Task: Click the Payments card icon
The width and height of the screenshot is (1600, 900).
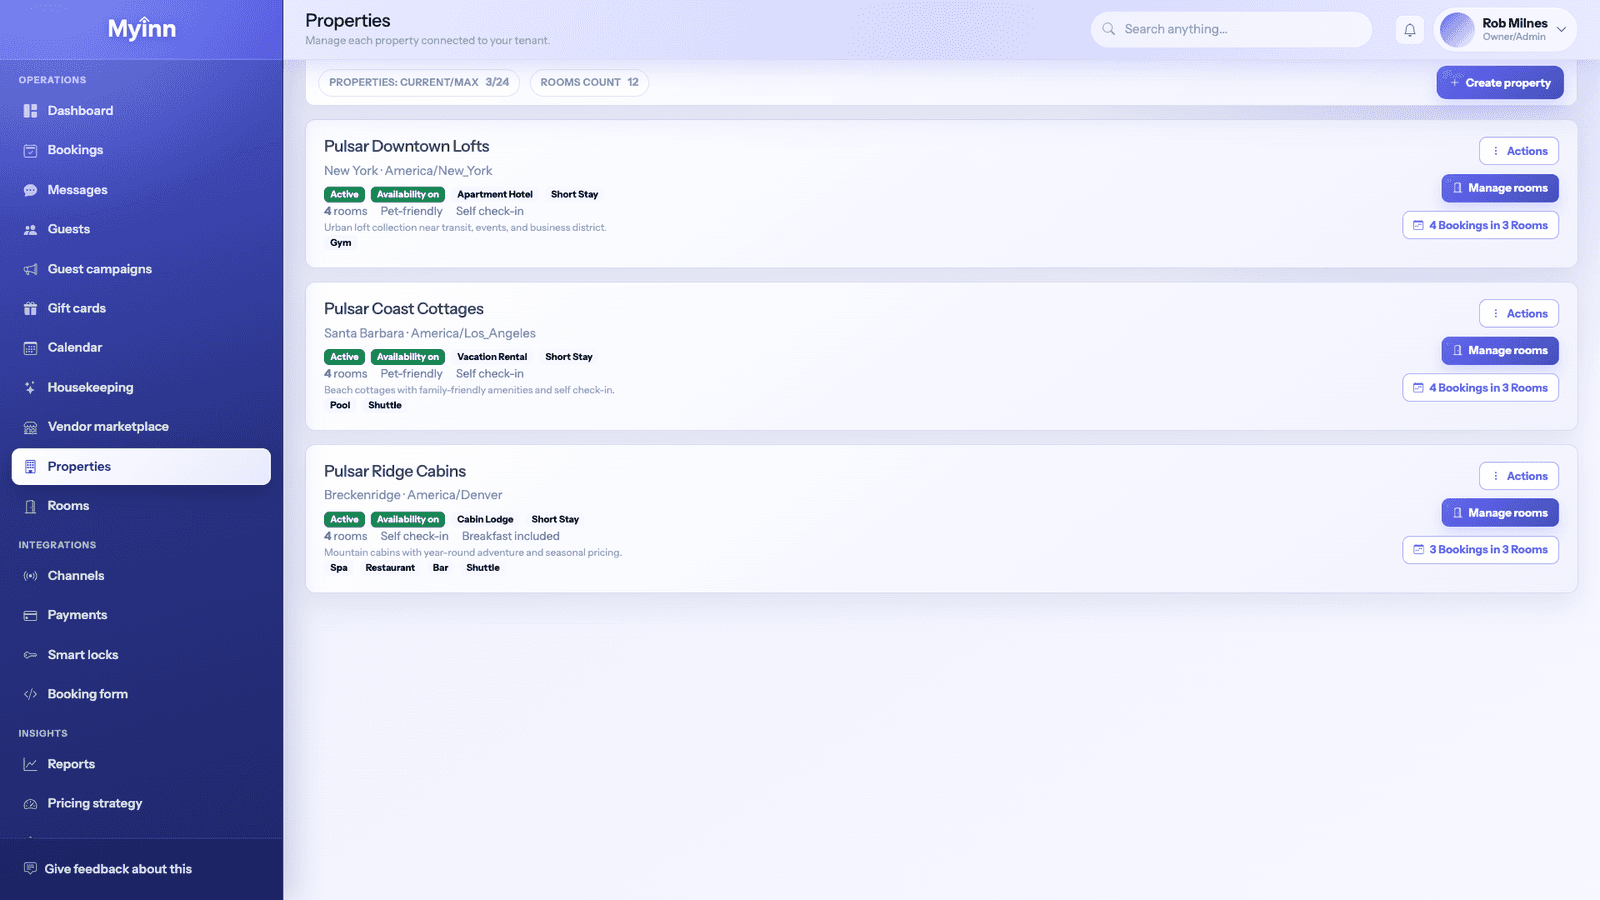Action: tap(30, 615)
